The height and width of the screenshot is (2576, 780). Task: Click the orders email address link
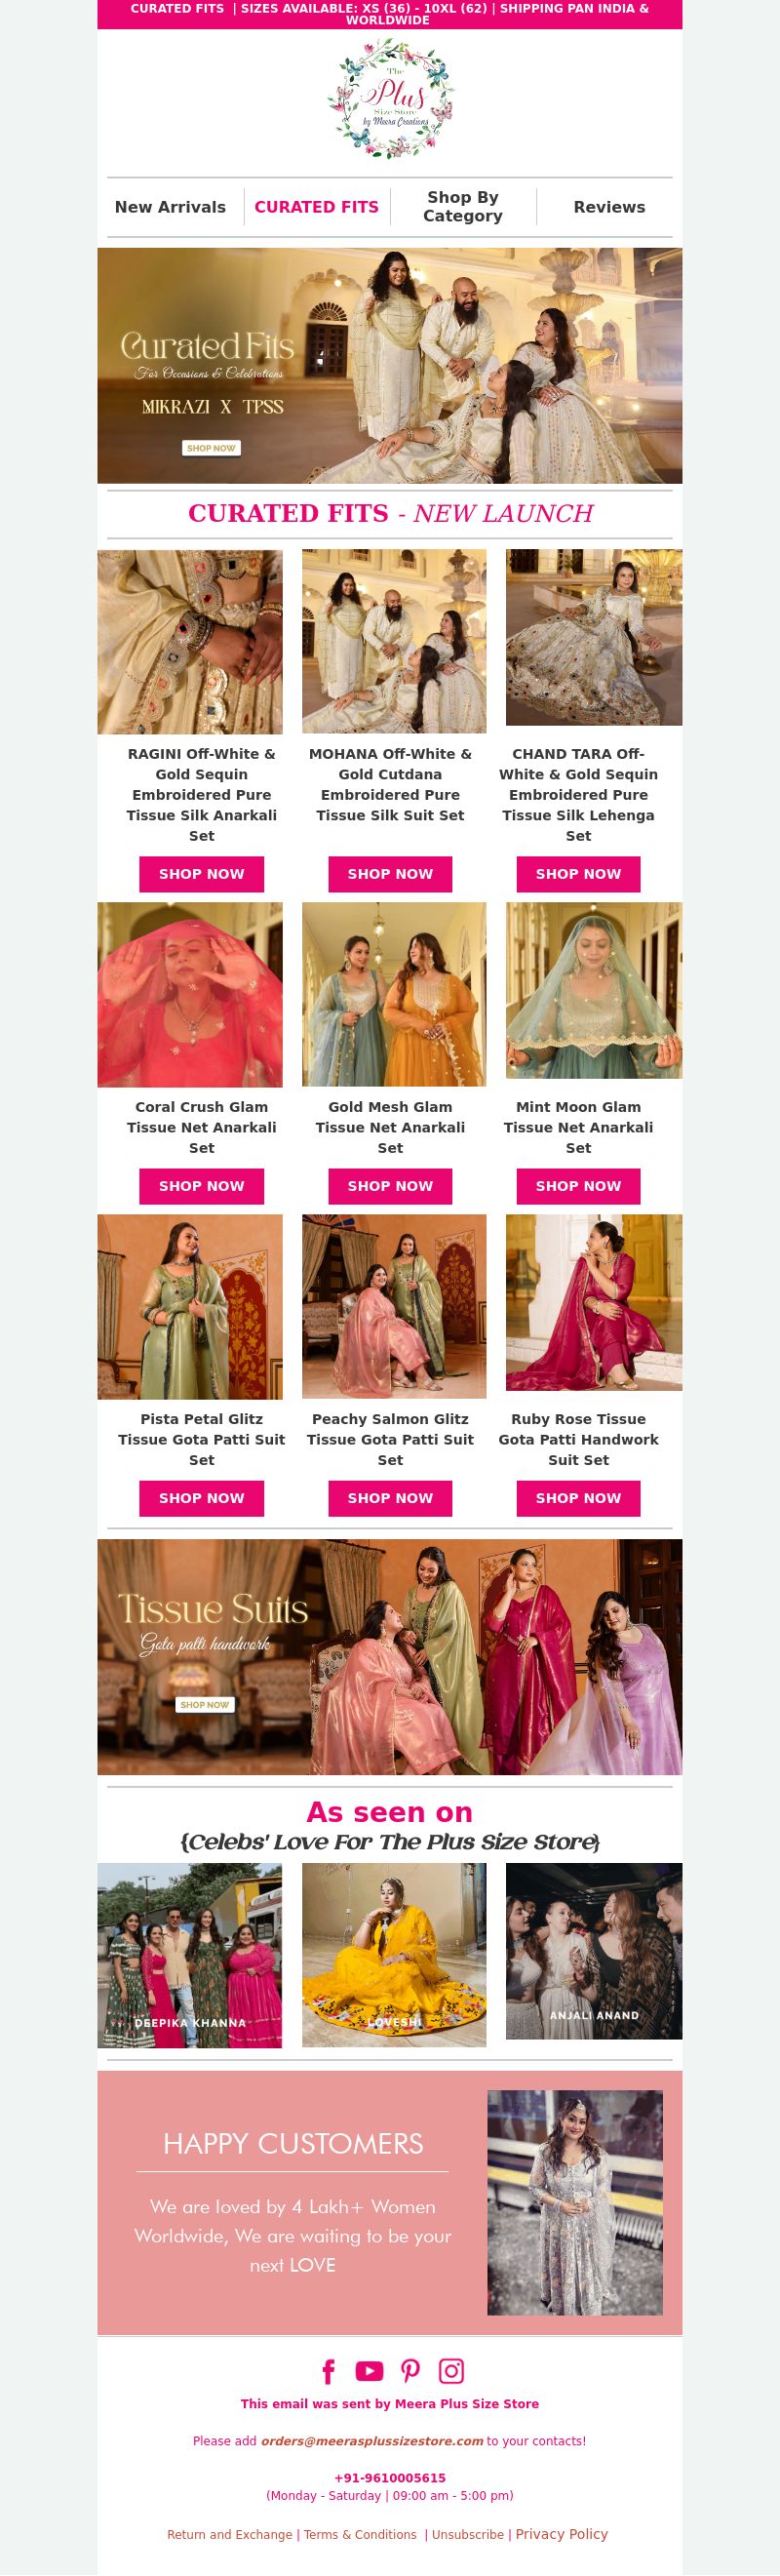(372, 2441)
